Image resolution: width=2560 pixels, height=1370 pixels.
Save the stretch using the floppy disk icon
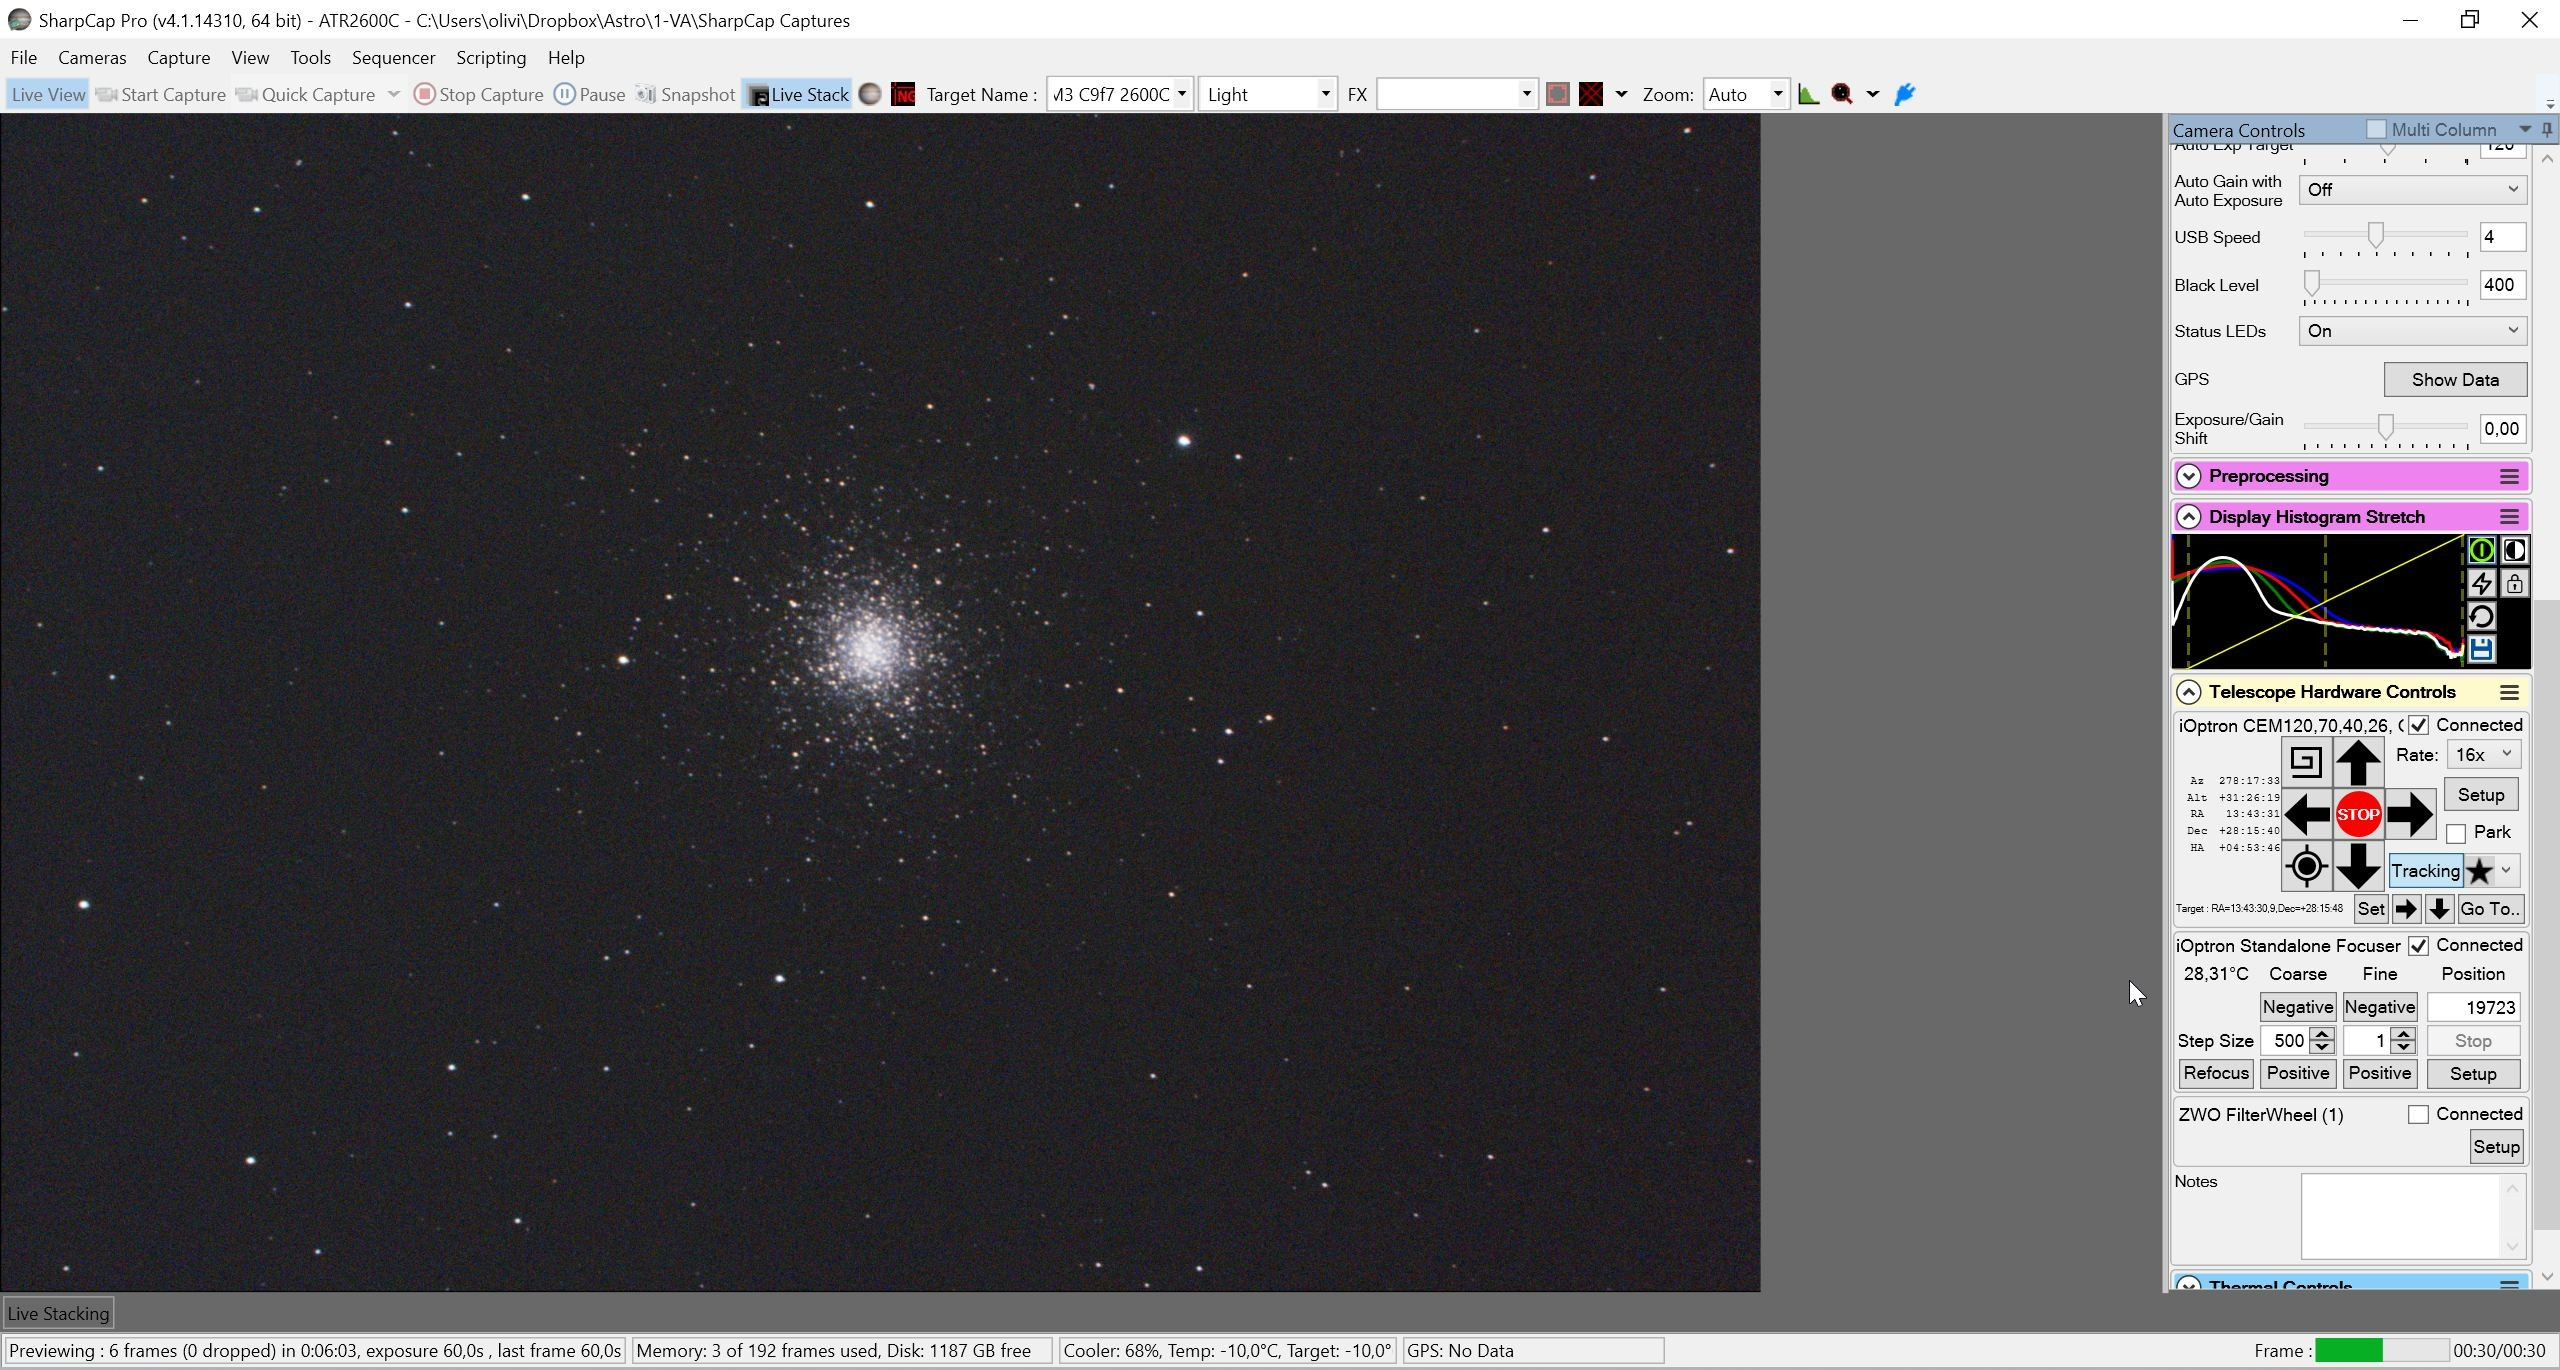(x=2481, y=649)
